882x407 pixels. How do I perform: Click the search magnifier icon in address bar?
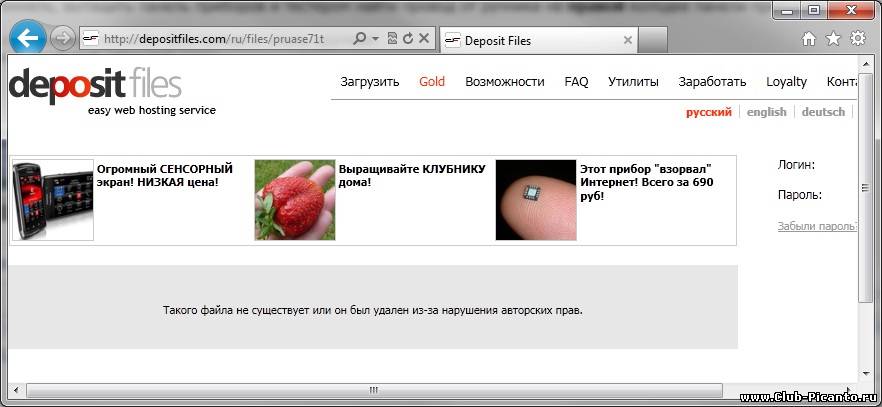(x=358, y=39)
